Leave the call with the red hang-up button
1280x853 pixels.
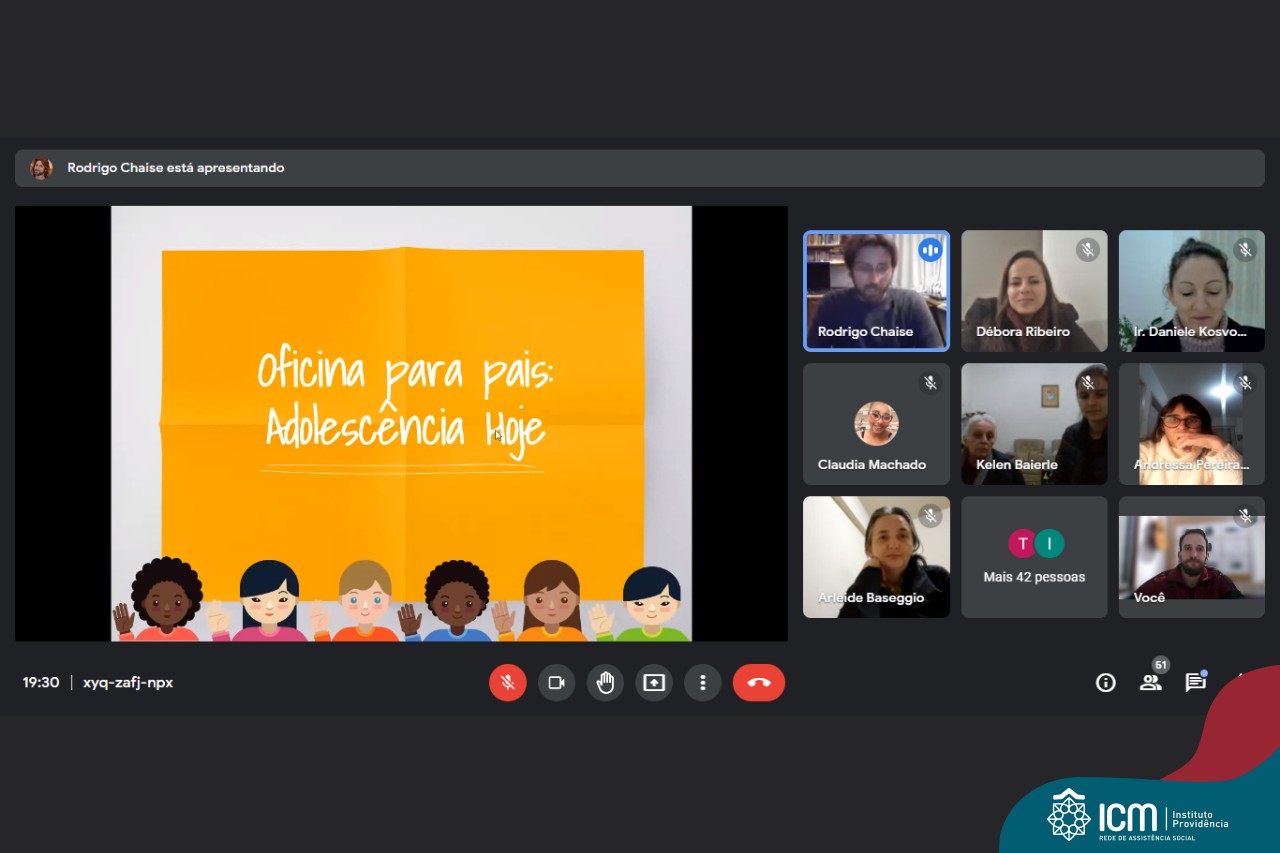759,682
